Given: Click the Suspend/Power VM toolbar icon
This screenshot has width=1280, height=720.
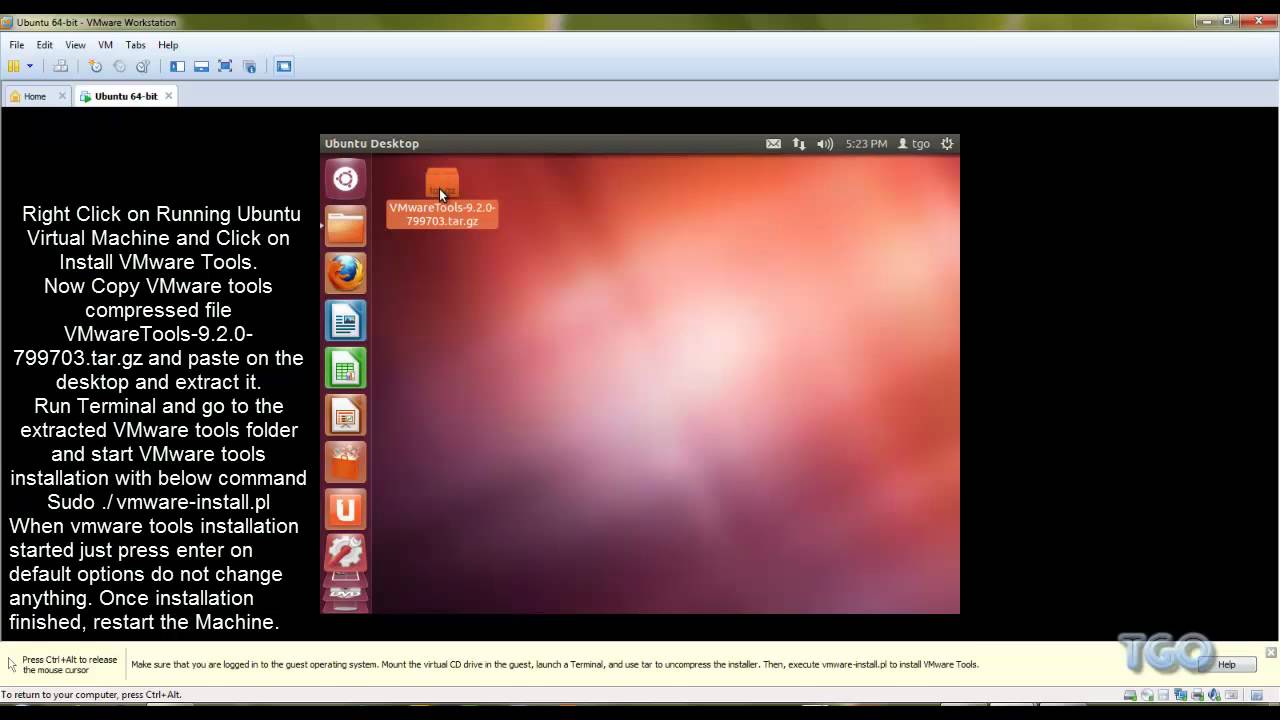Looking at the screenshot, I should (14, 66).
